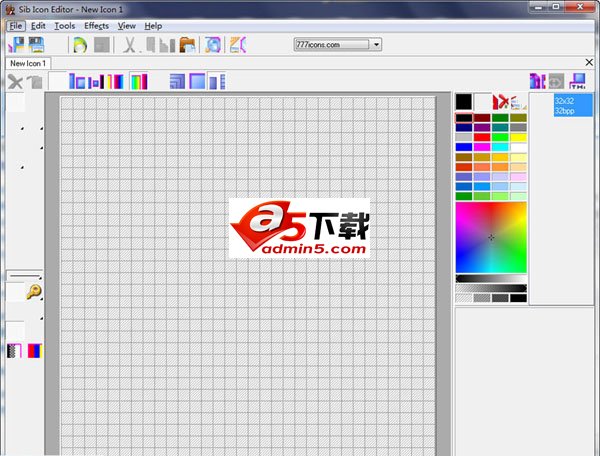Click the delete X icon in second toolbar

[x=15, y=81]
